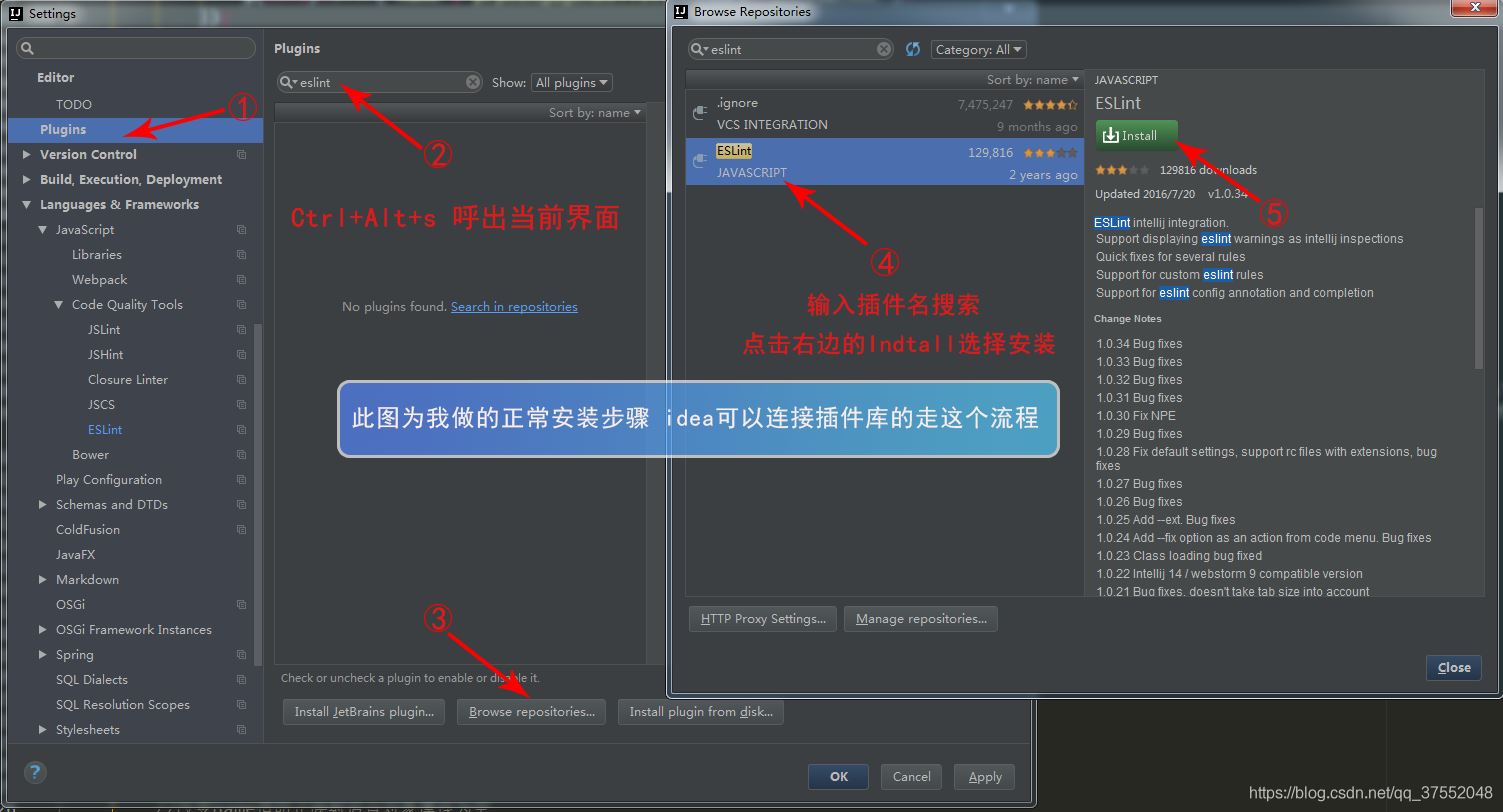Click the ESLint plugin logo in results

click(x=700, y=161)
